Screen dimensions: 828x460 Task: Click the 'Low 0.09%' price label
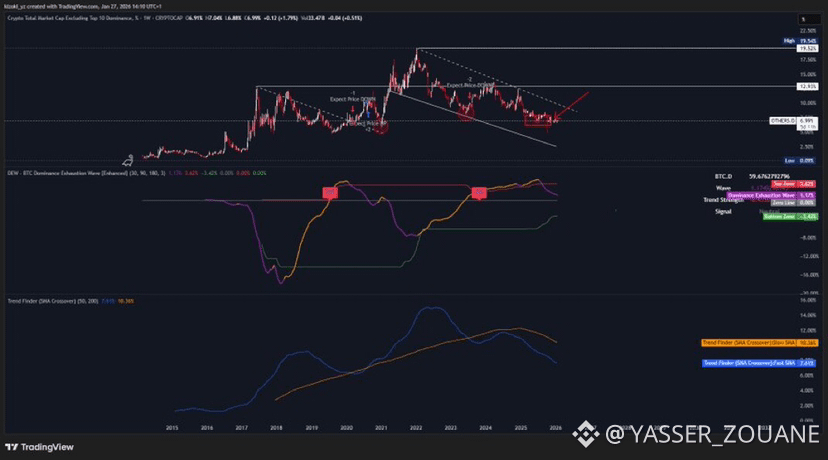point(799,161)
